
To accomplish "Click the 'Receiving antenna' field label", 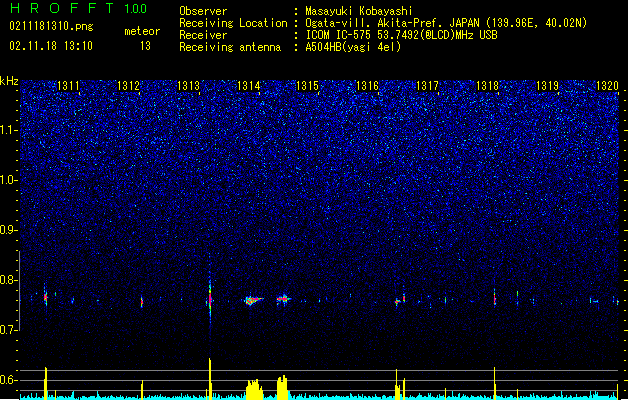I will pos(230,47).
